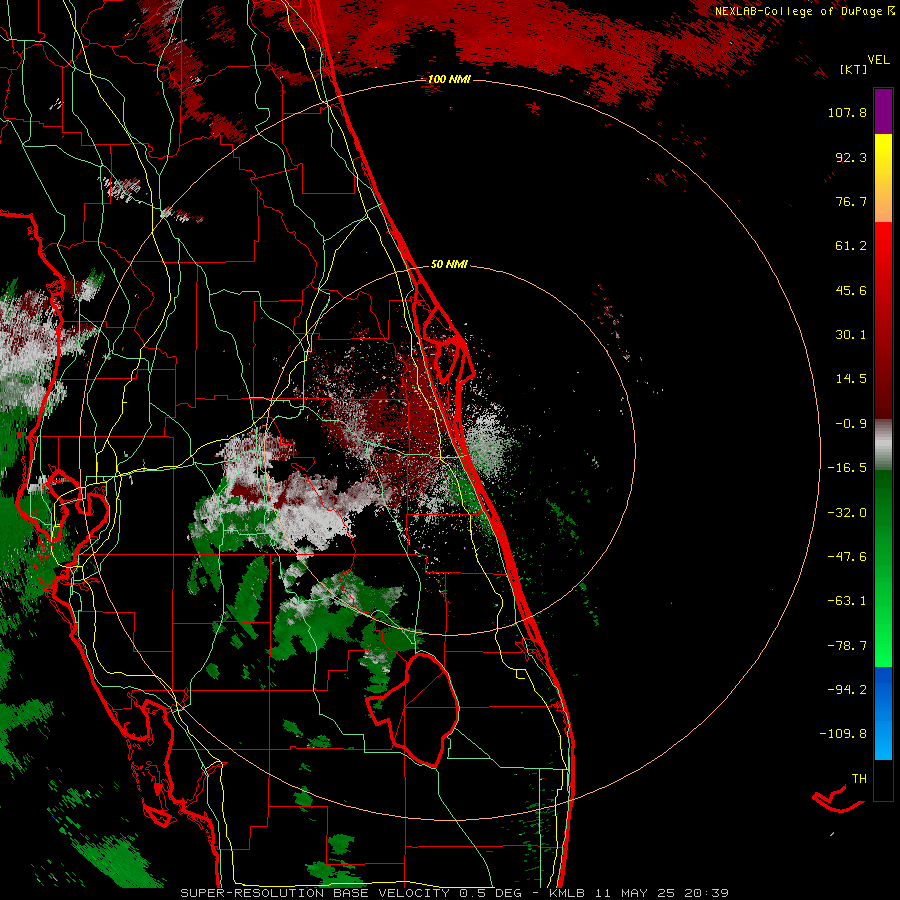Click the -63.1 velocity scale value
Viewport: 900px width, 900px height.
tap(847, 601)
